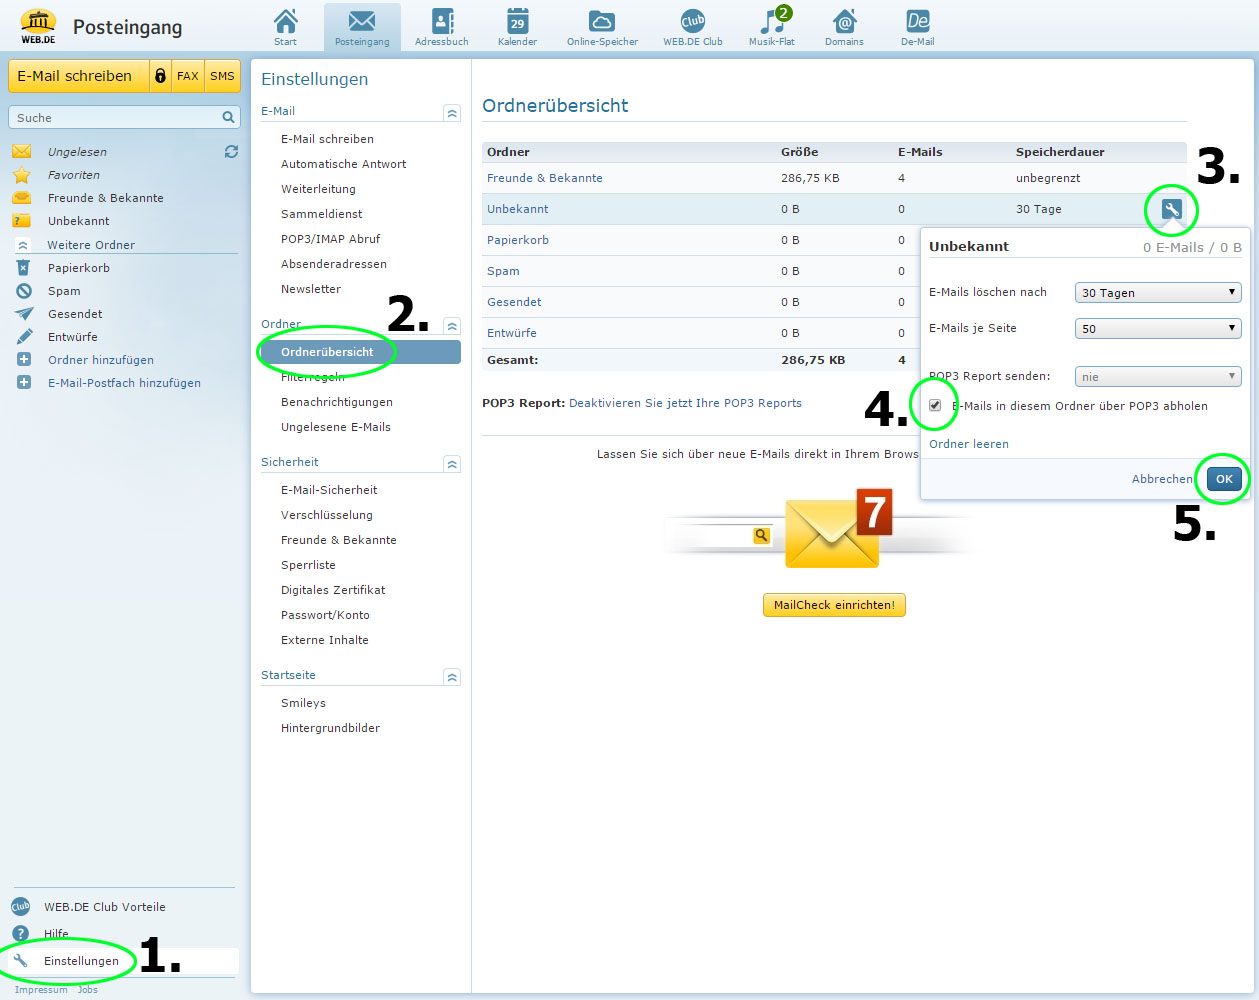1259x1000 pixels.
Task: Open the Kalender icon
Action: [x=517, y=21]
